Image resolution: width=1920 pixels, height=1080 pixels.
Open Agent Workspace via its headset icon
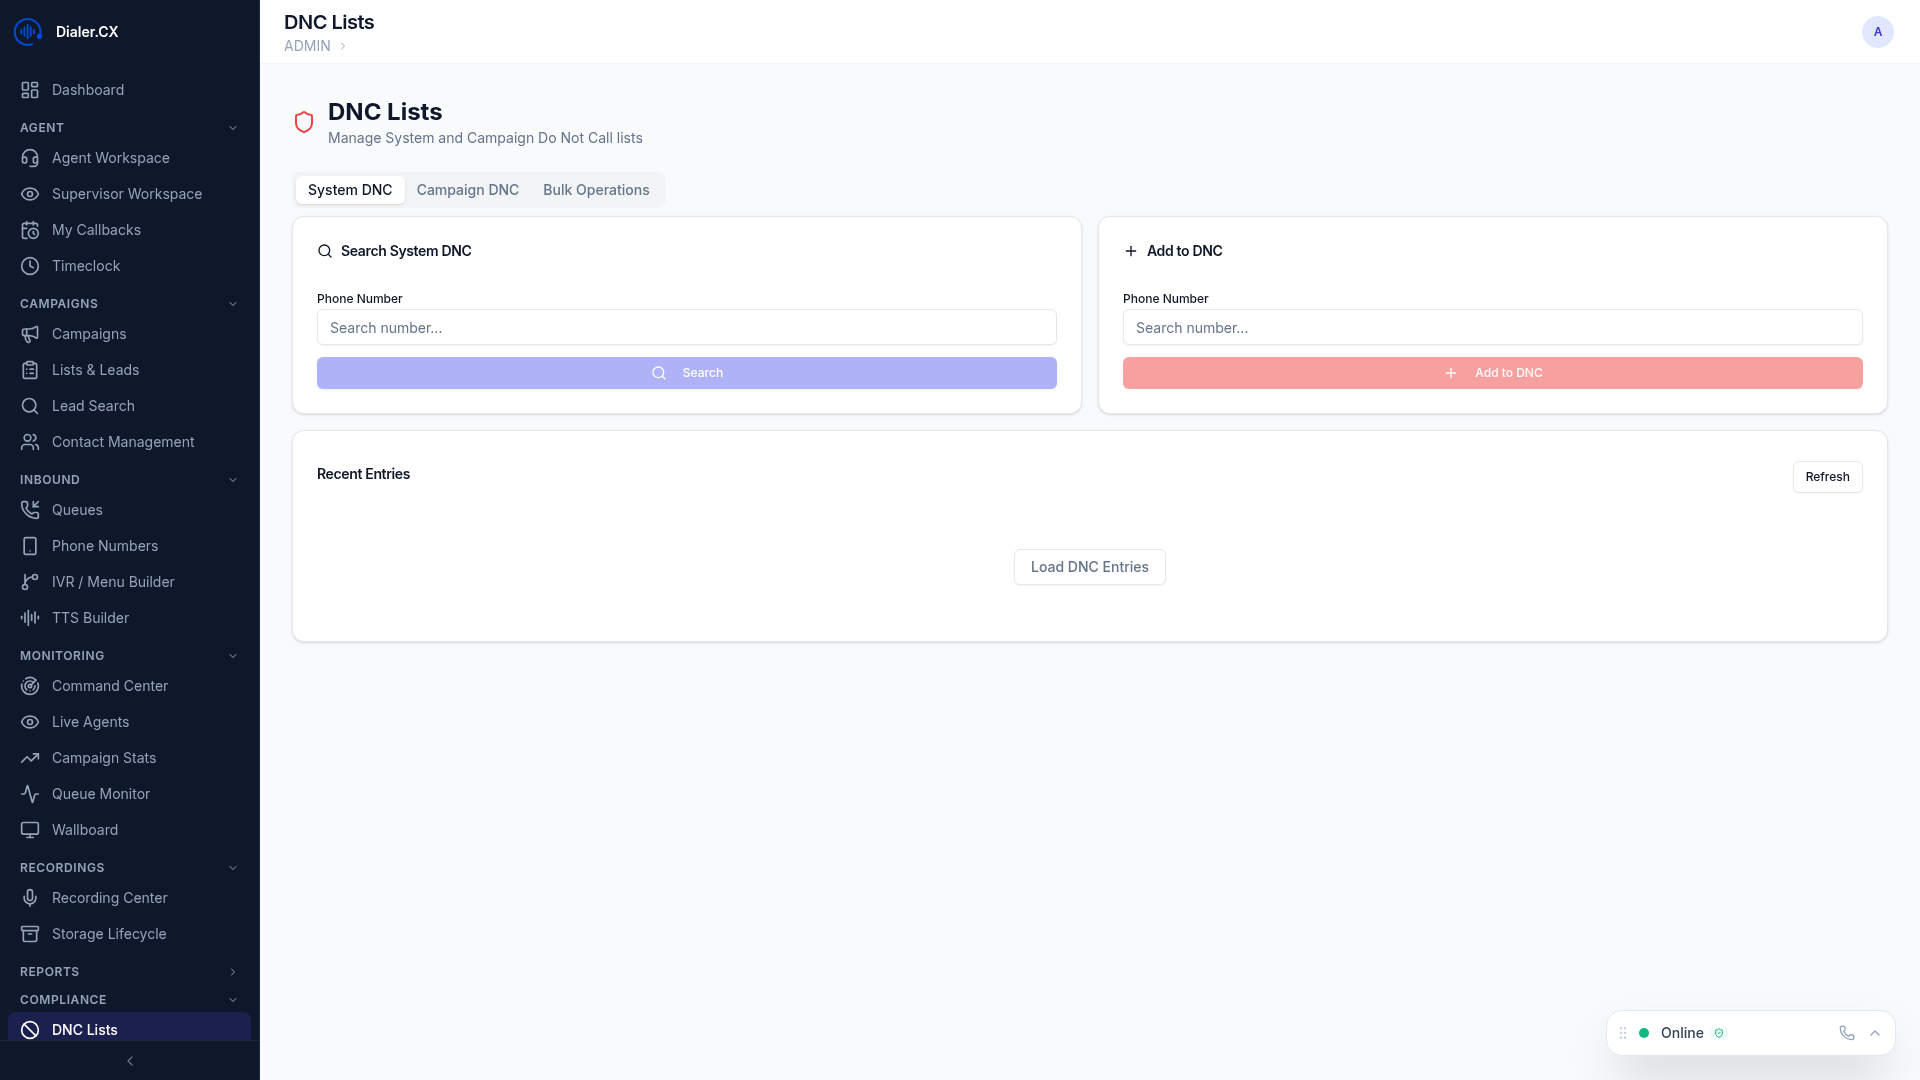[30, 158]
